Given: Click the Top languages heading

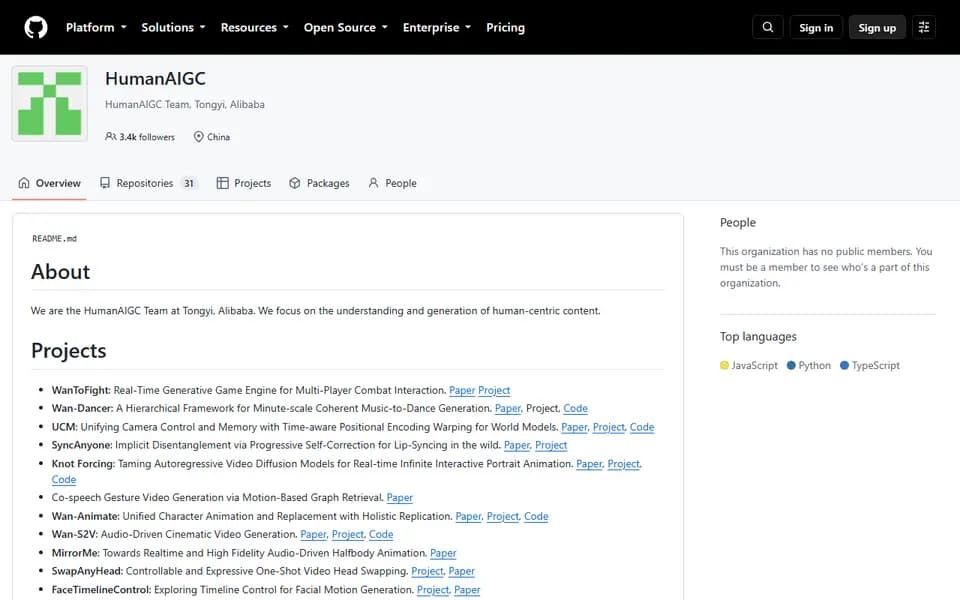Looking at the screenshot, I should coord(758,337).
